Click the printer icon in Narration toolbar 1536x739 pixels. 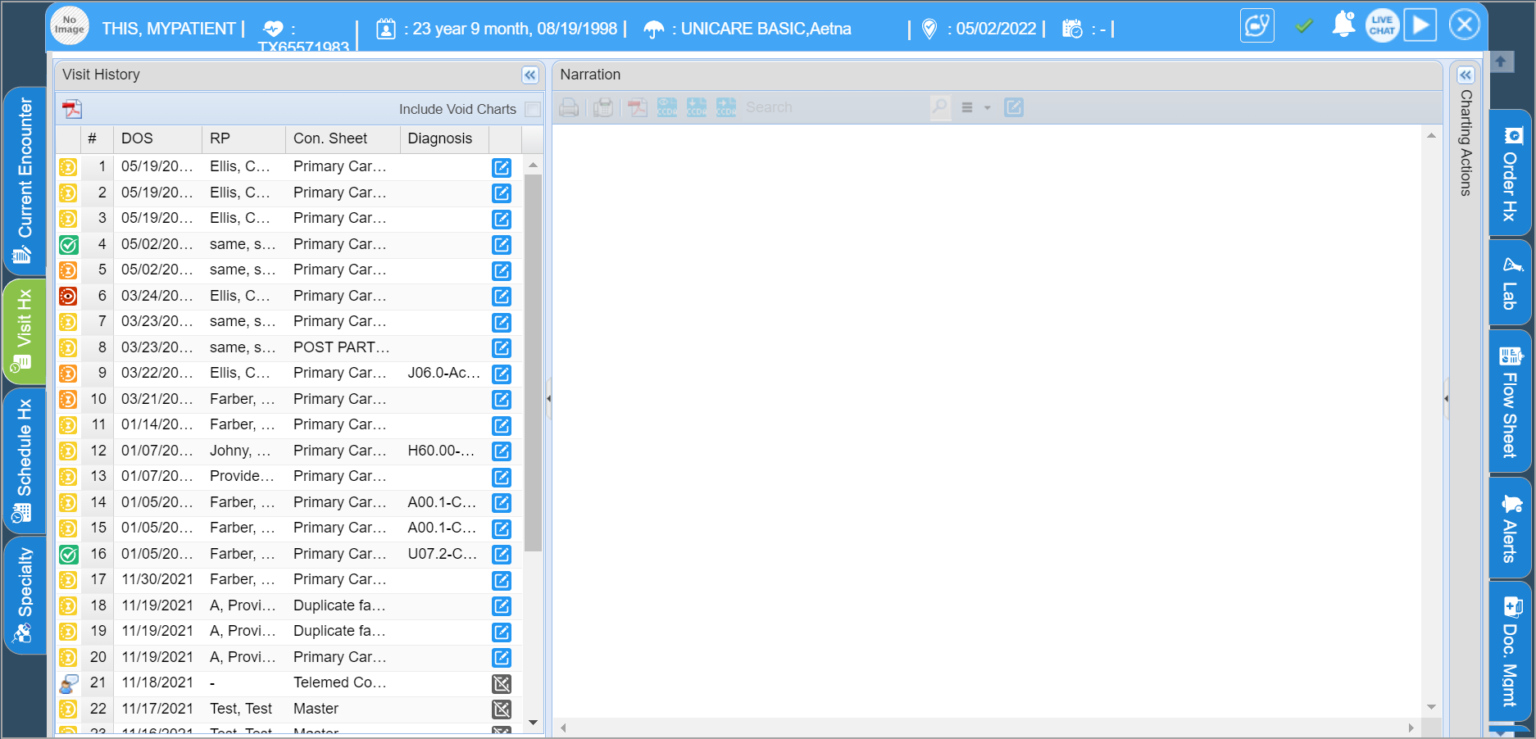click(567, 107)
